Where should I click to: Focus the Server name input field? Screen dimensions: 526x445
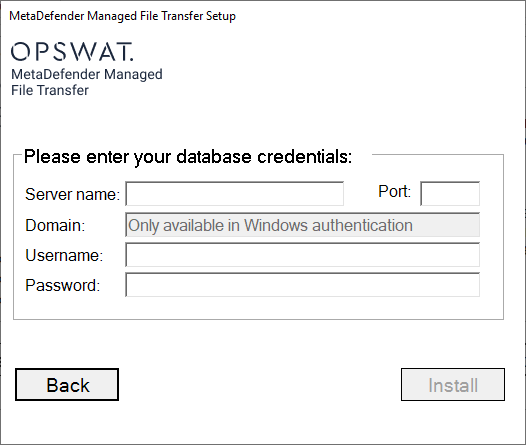(234, 194)
